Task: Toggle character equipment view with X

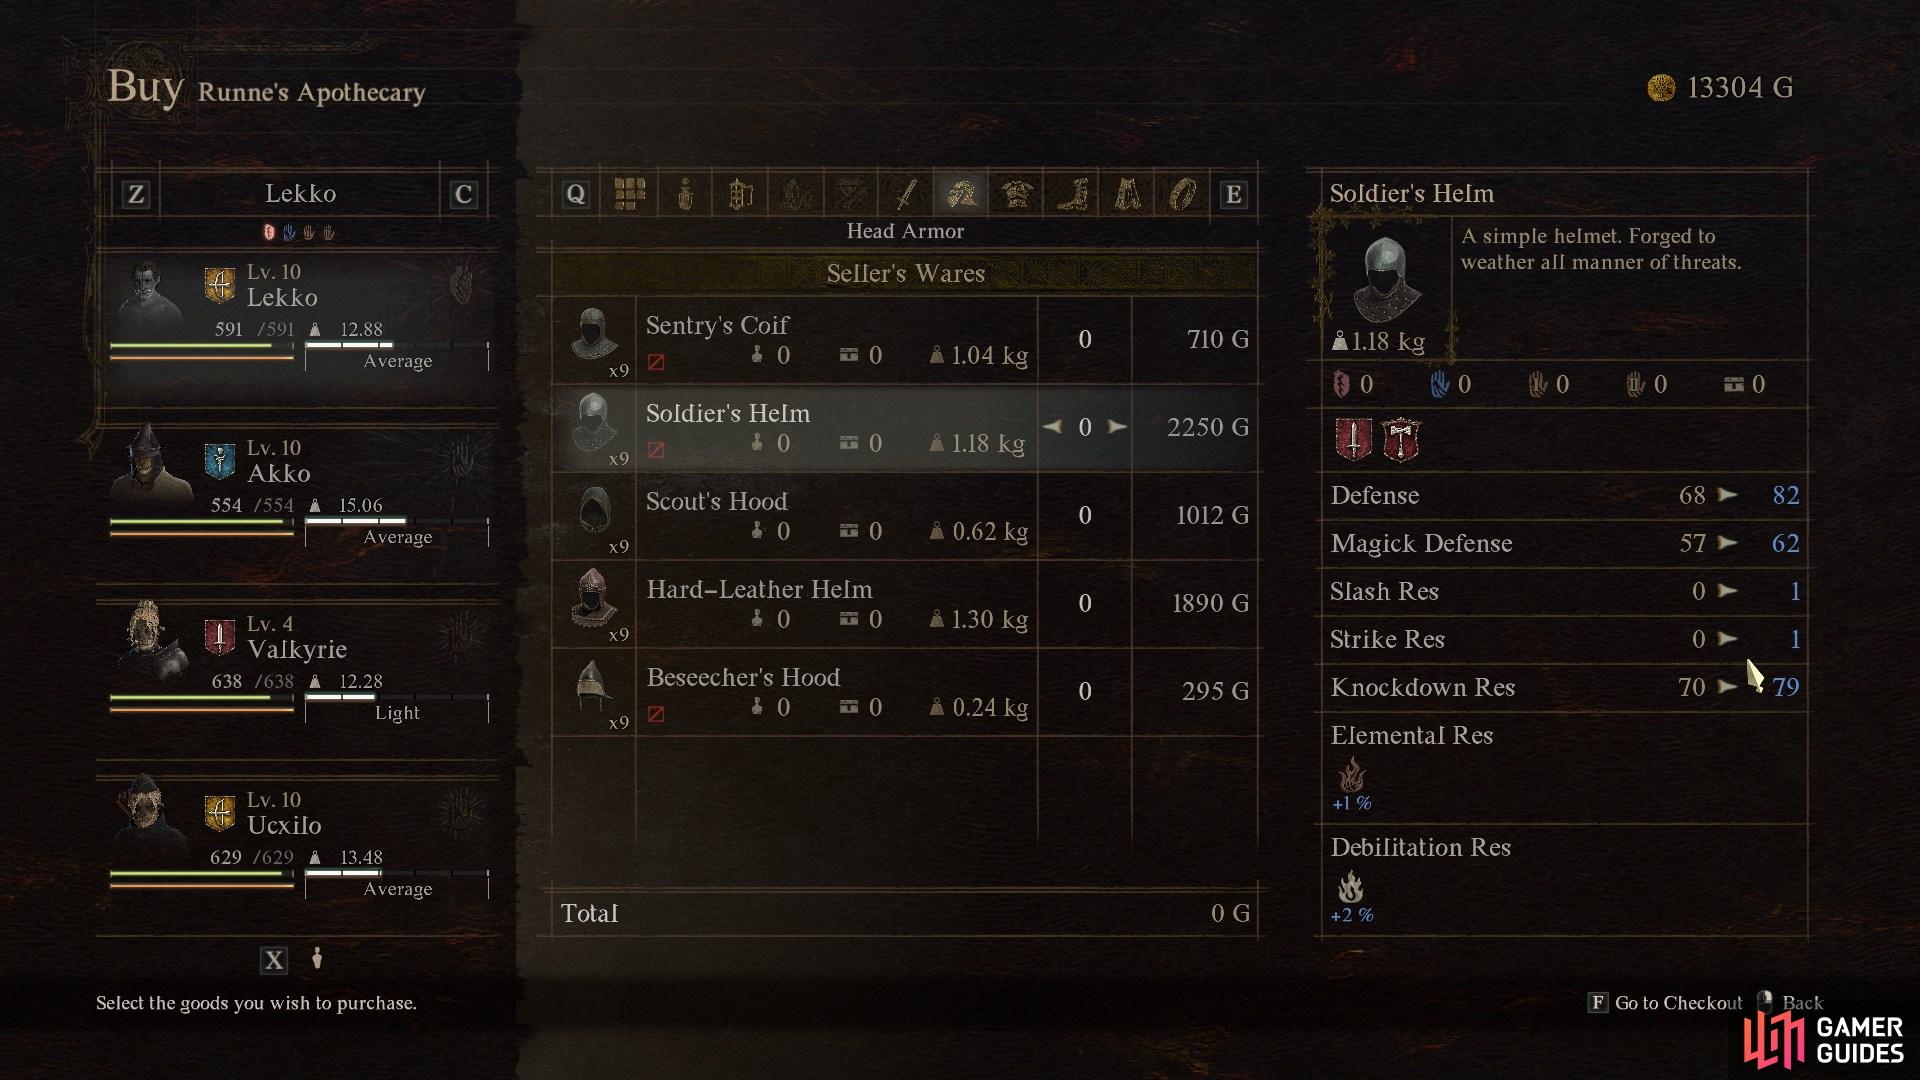Action: (x=274, y=961)
